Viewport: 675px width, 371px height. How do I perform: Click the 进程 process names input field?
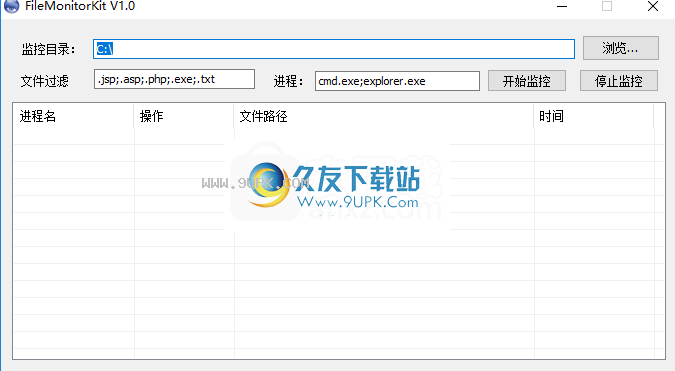coord(397,81)
